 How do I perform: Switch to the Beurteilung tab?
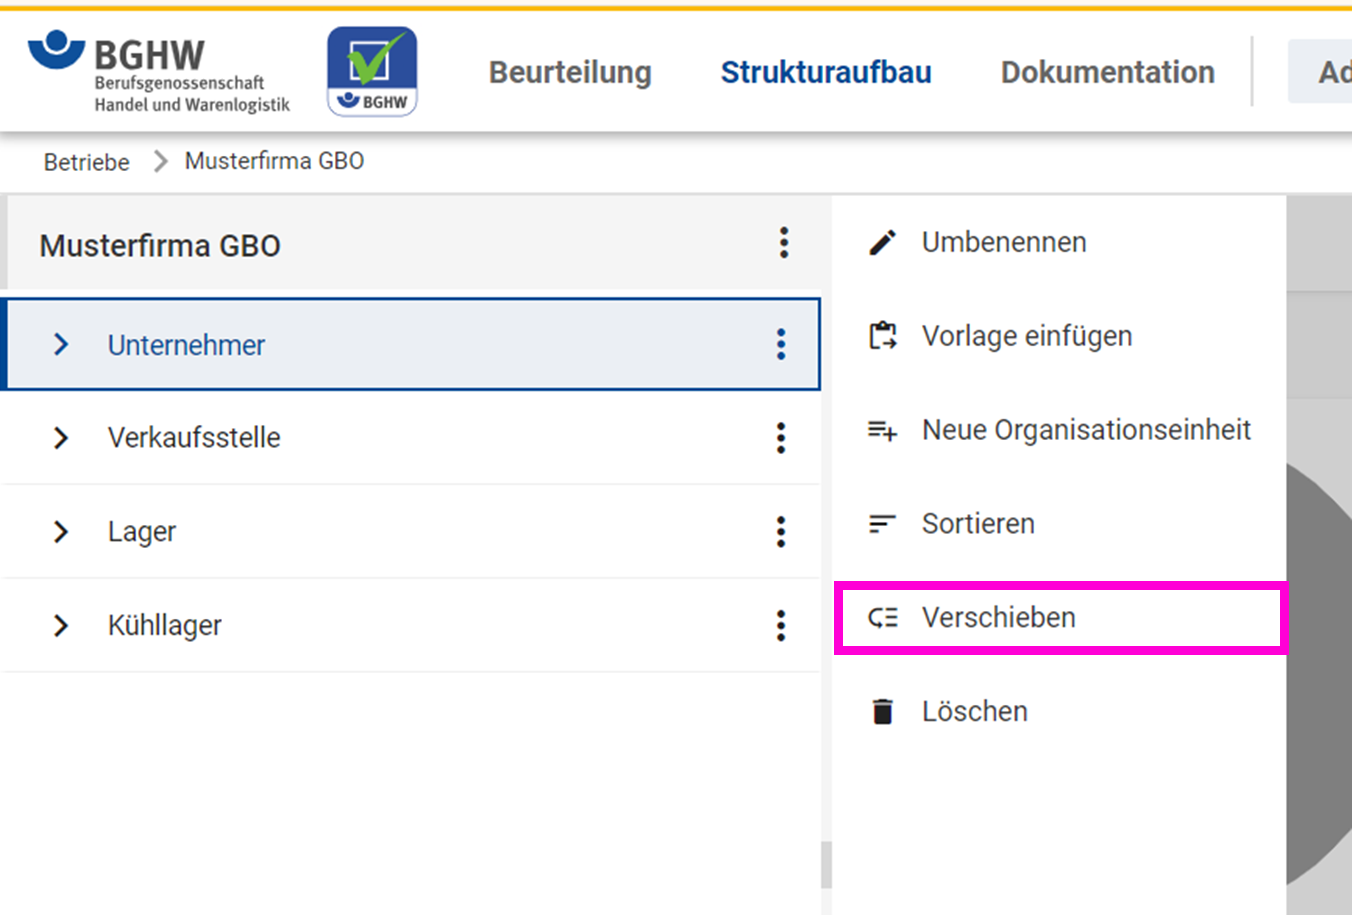point(570,72)
